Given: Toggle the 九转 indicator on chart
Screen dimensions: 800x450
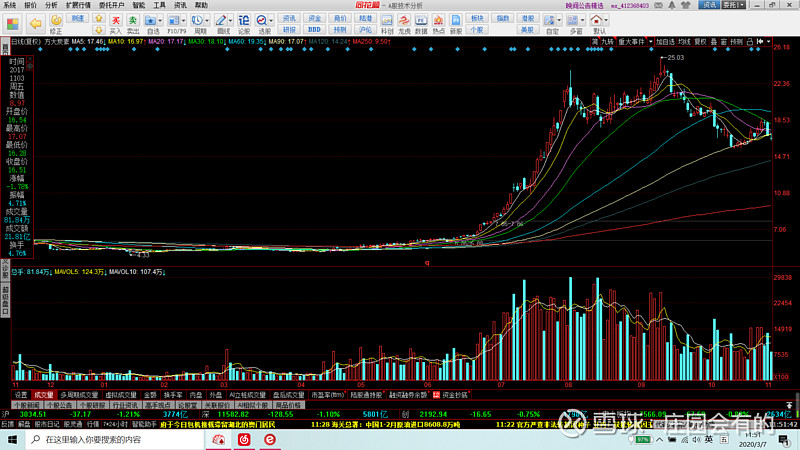Looking at the screenshot, I should [607, 42].
